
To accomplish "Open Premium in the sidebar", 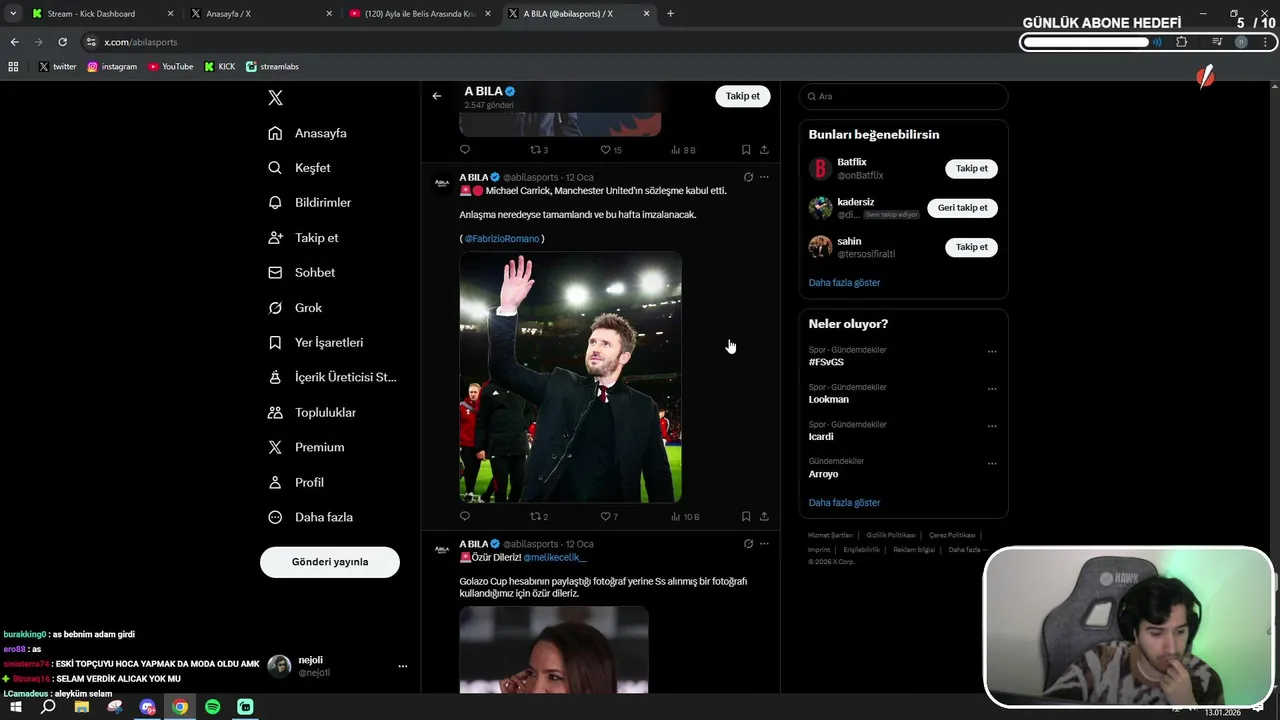I will (306, 448).
